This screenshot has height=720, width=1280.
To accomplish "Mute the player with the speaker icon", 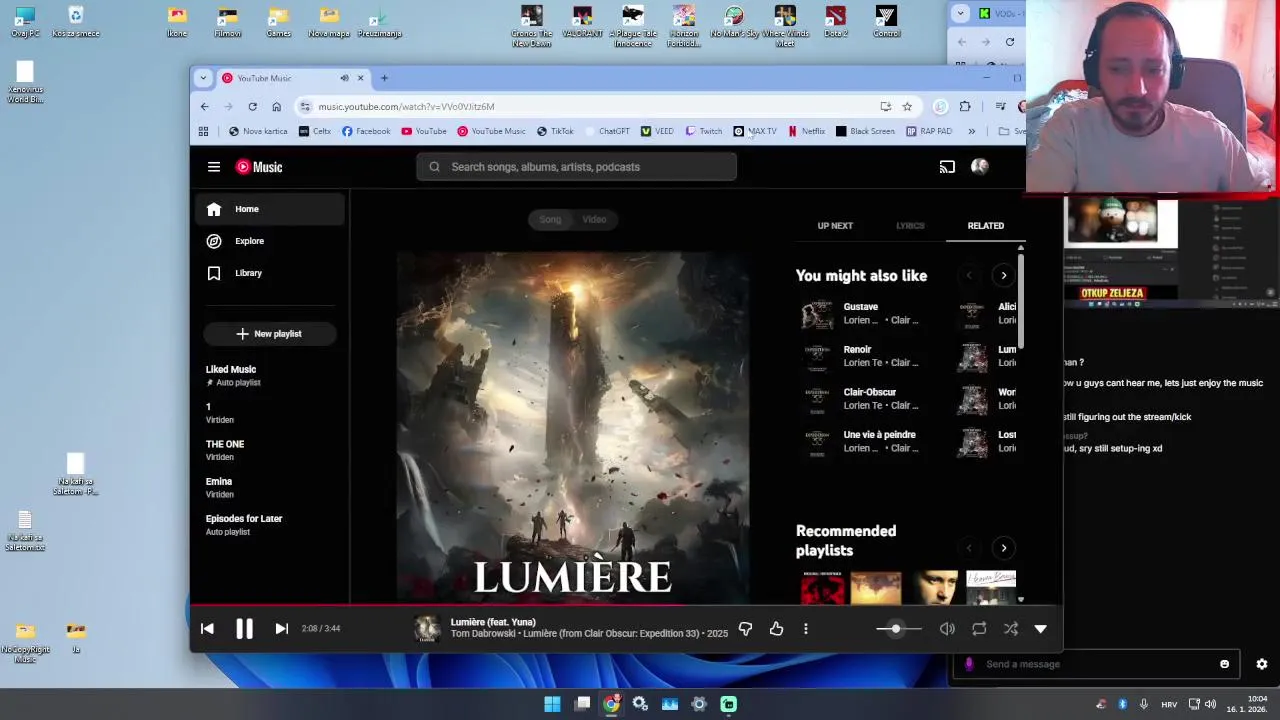I will coord(947,628).
